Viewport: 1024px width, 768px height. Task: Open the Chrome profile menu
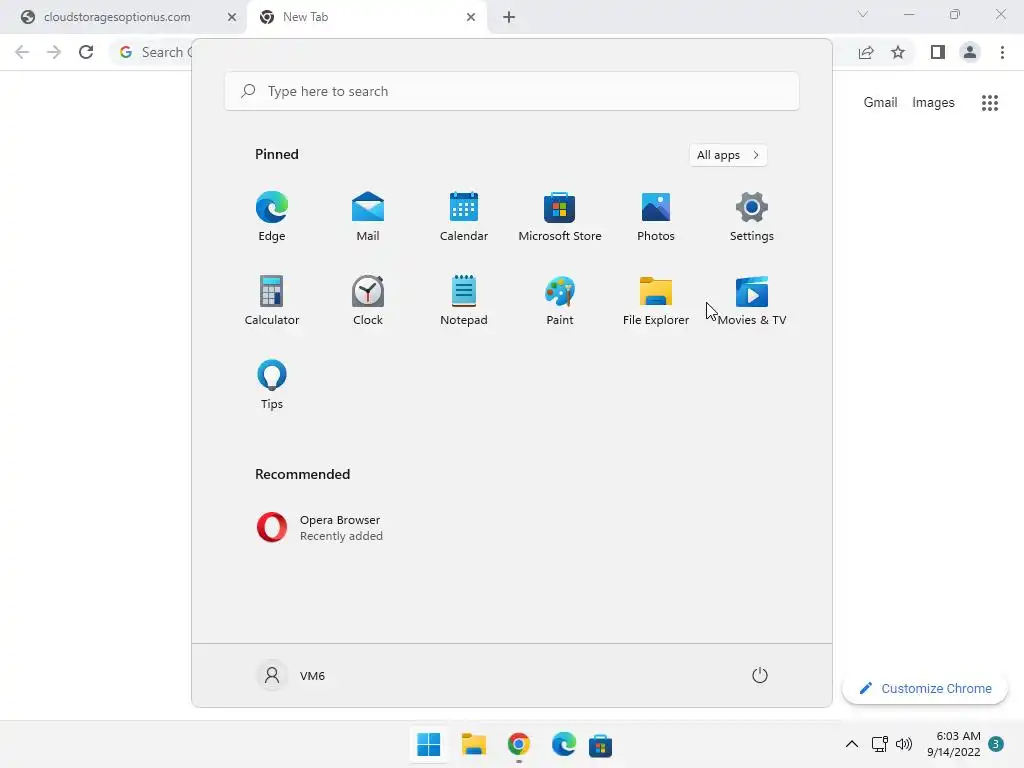(970, 52)
